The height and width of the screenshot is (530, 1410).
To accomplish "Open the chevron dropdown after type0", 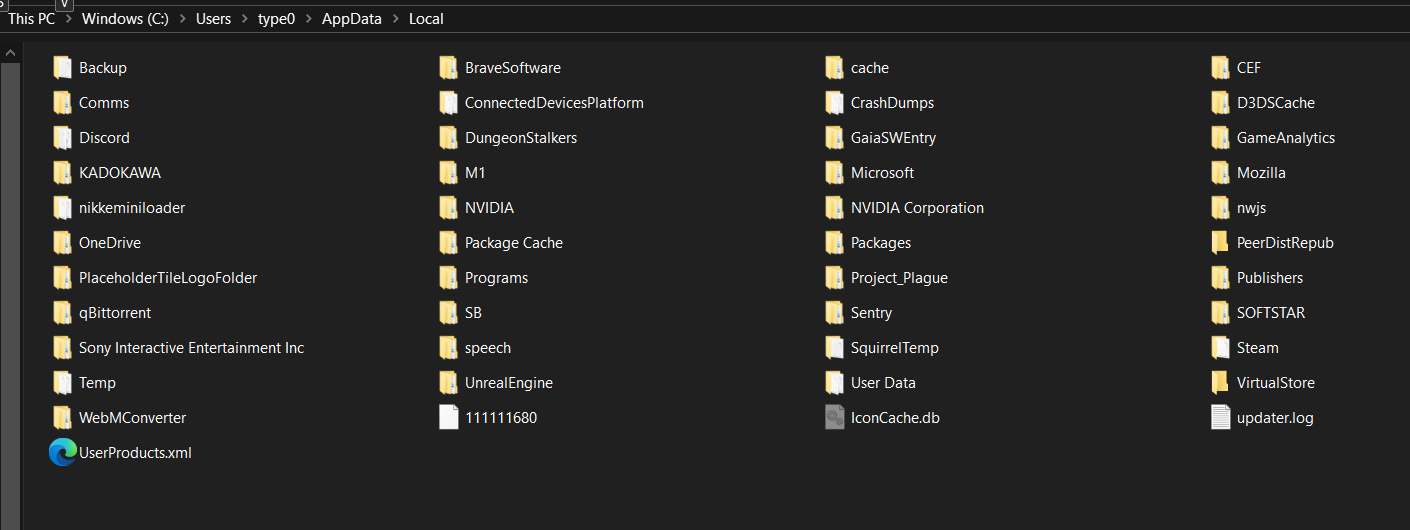I will click(308, 19).
